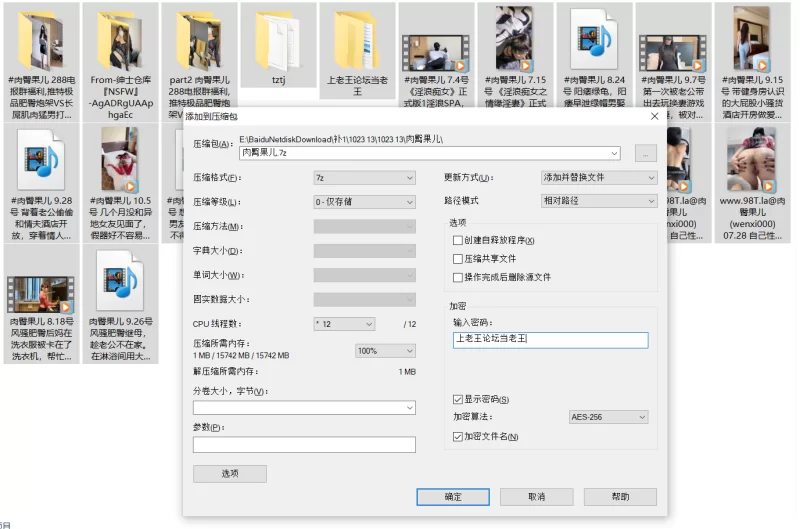800x529 pixels.
Task: Check the 压缩共享文件 option
Action: pos(458,259)
